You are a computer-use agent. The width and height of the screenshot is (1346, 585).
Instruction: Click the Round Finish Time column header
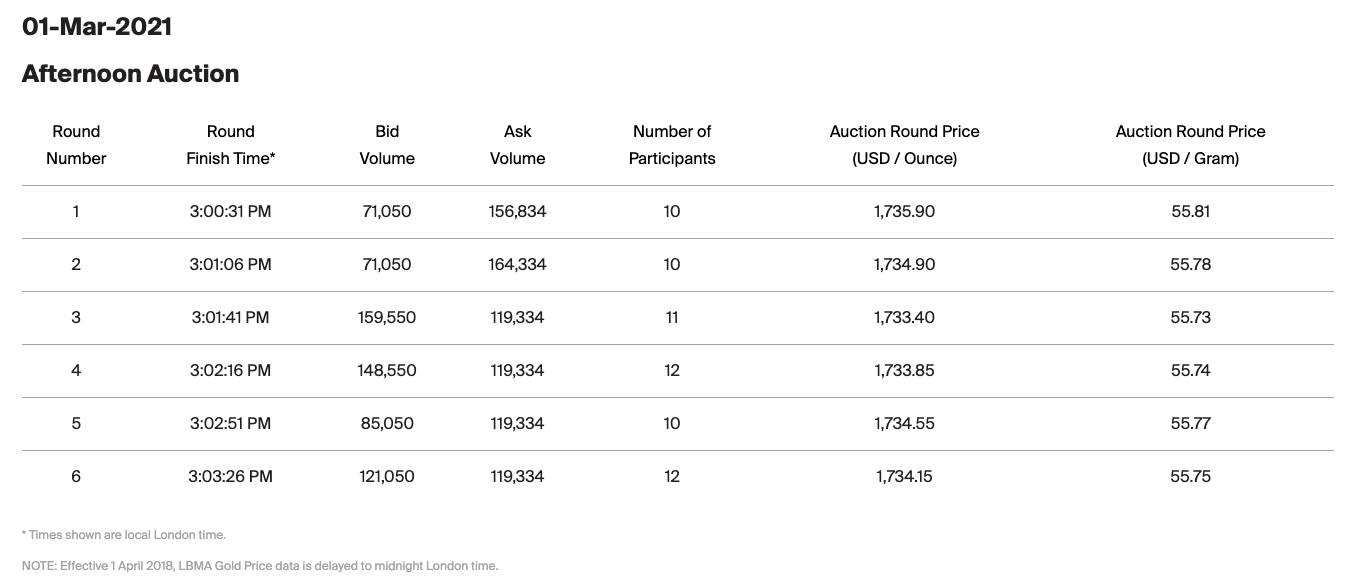click(x=230, y=145)
